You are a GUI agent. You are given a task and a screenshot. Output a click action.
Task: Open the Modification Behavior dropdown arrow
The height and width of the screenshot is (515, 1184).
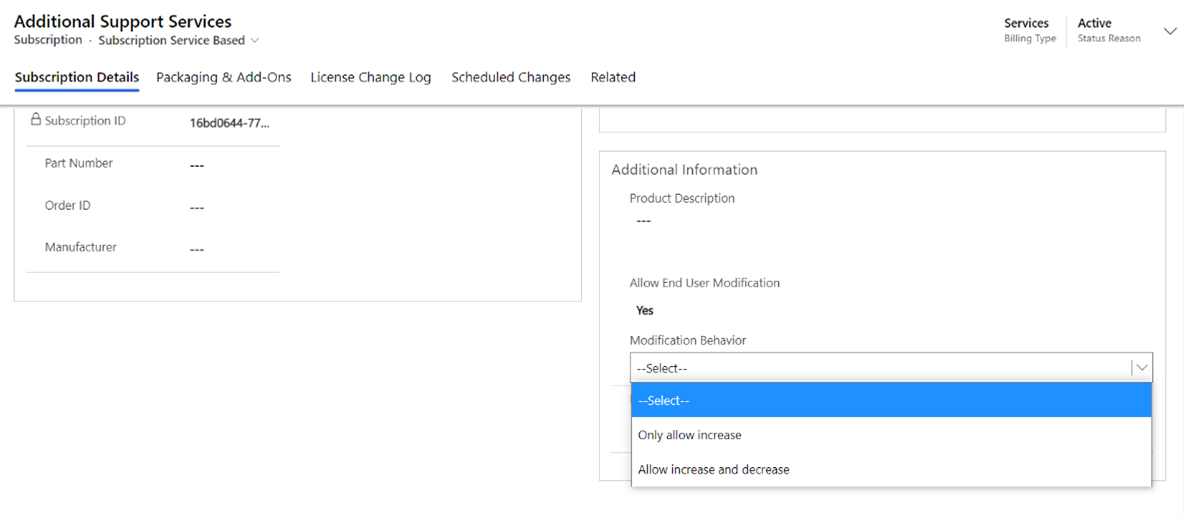(x=1142, y=368)
